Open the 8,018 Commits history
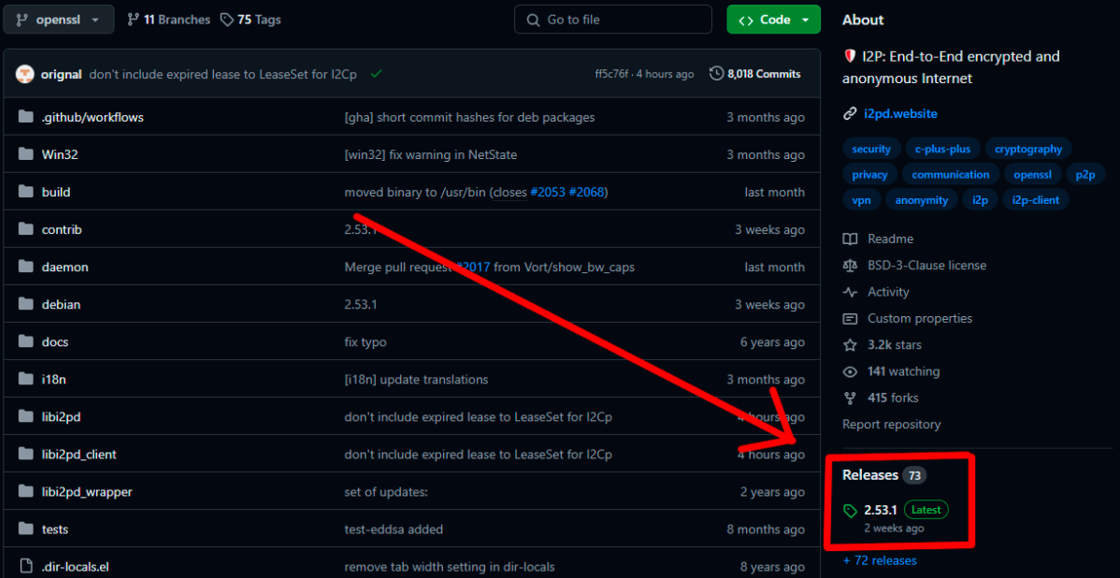1120x578 pixels. click(x=755, y=74)
